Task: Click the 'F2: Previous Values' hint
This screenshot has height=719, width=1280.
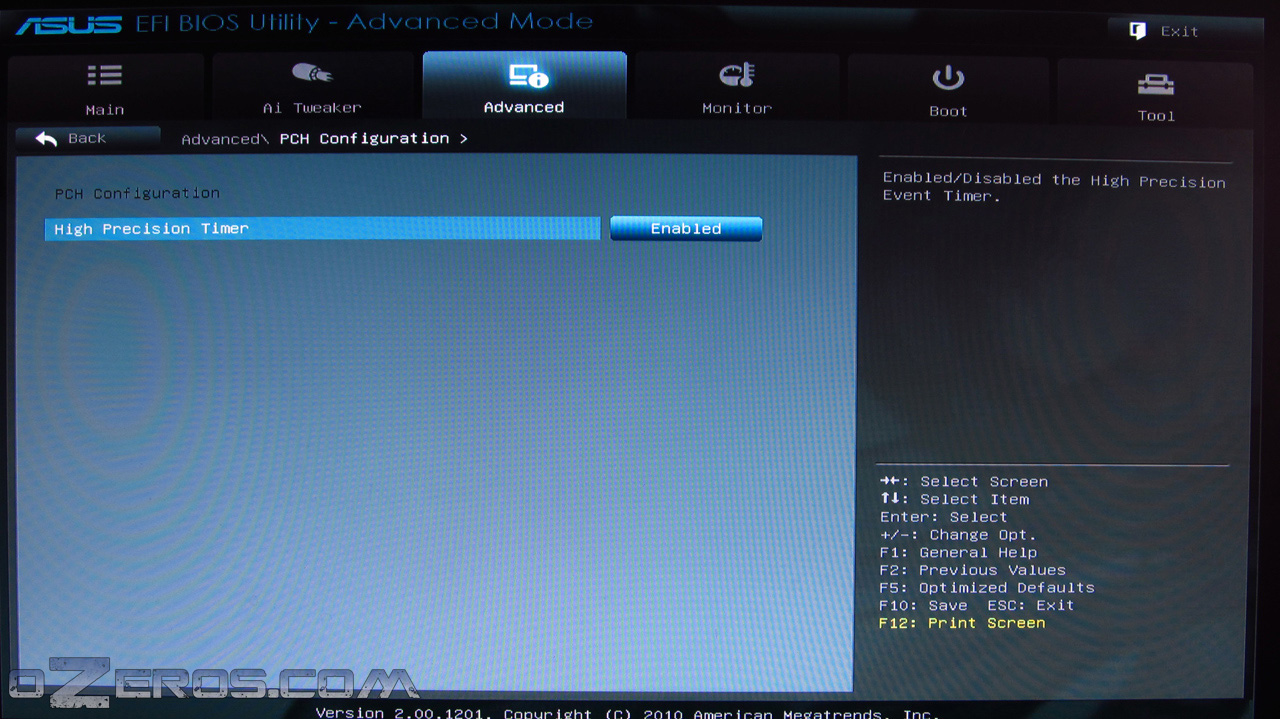Action: [972, 570]
